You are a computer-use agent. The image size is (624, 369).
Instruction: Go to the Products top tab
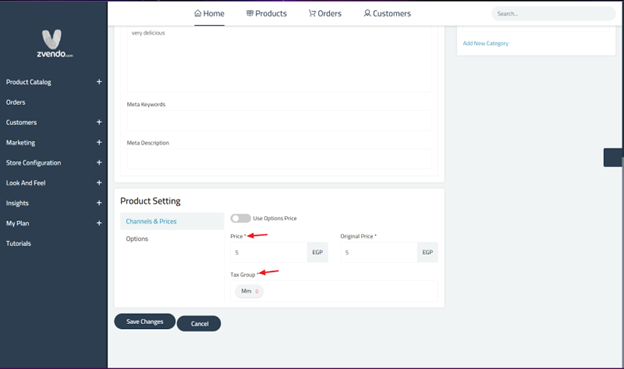tap(267, 14)
